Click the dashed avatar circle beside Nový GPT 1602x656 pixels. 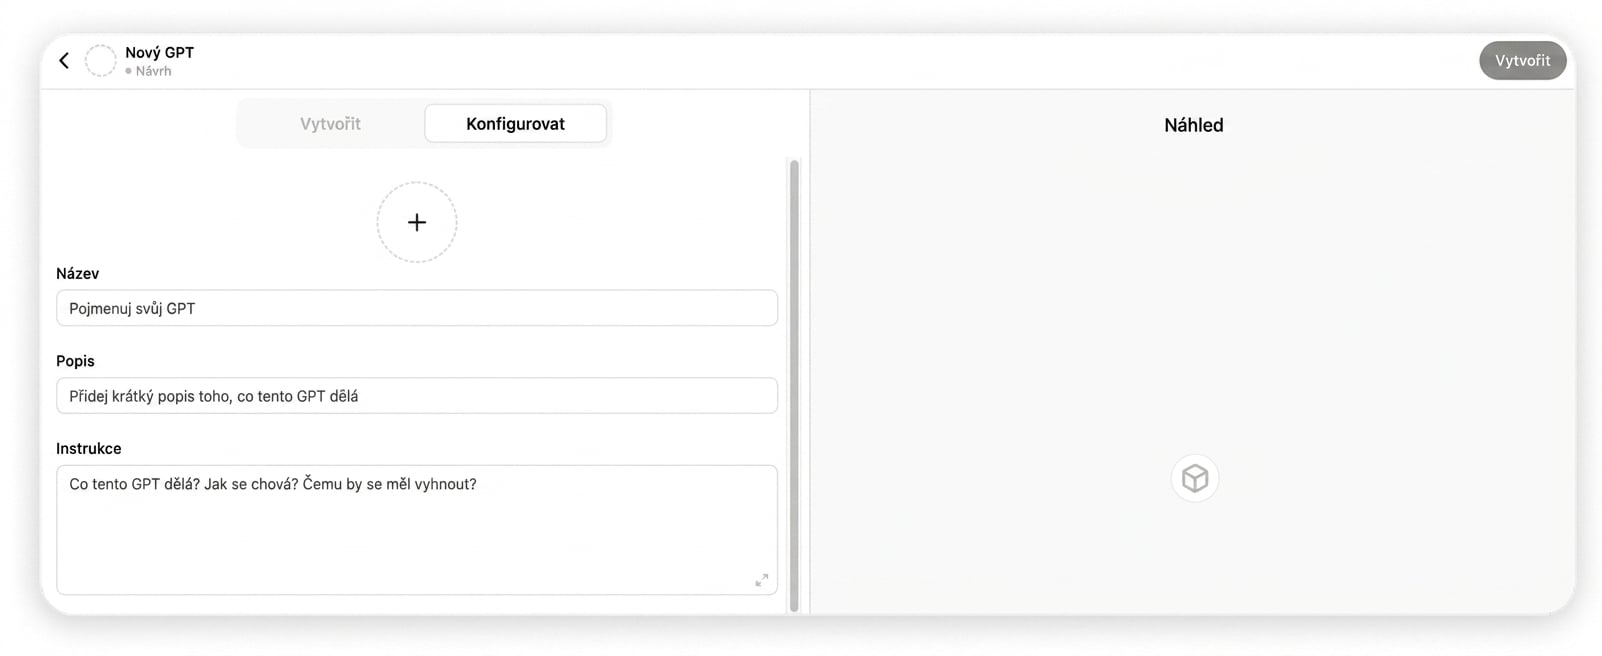click(x=101, y=61)
